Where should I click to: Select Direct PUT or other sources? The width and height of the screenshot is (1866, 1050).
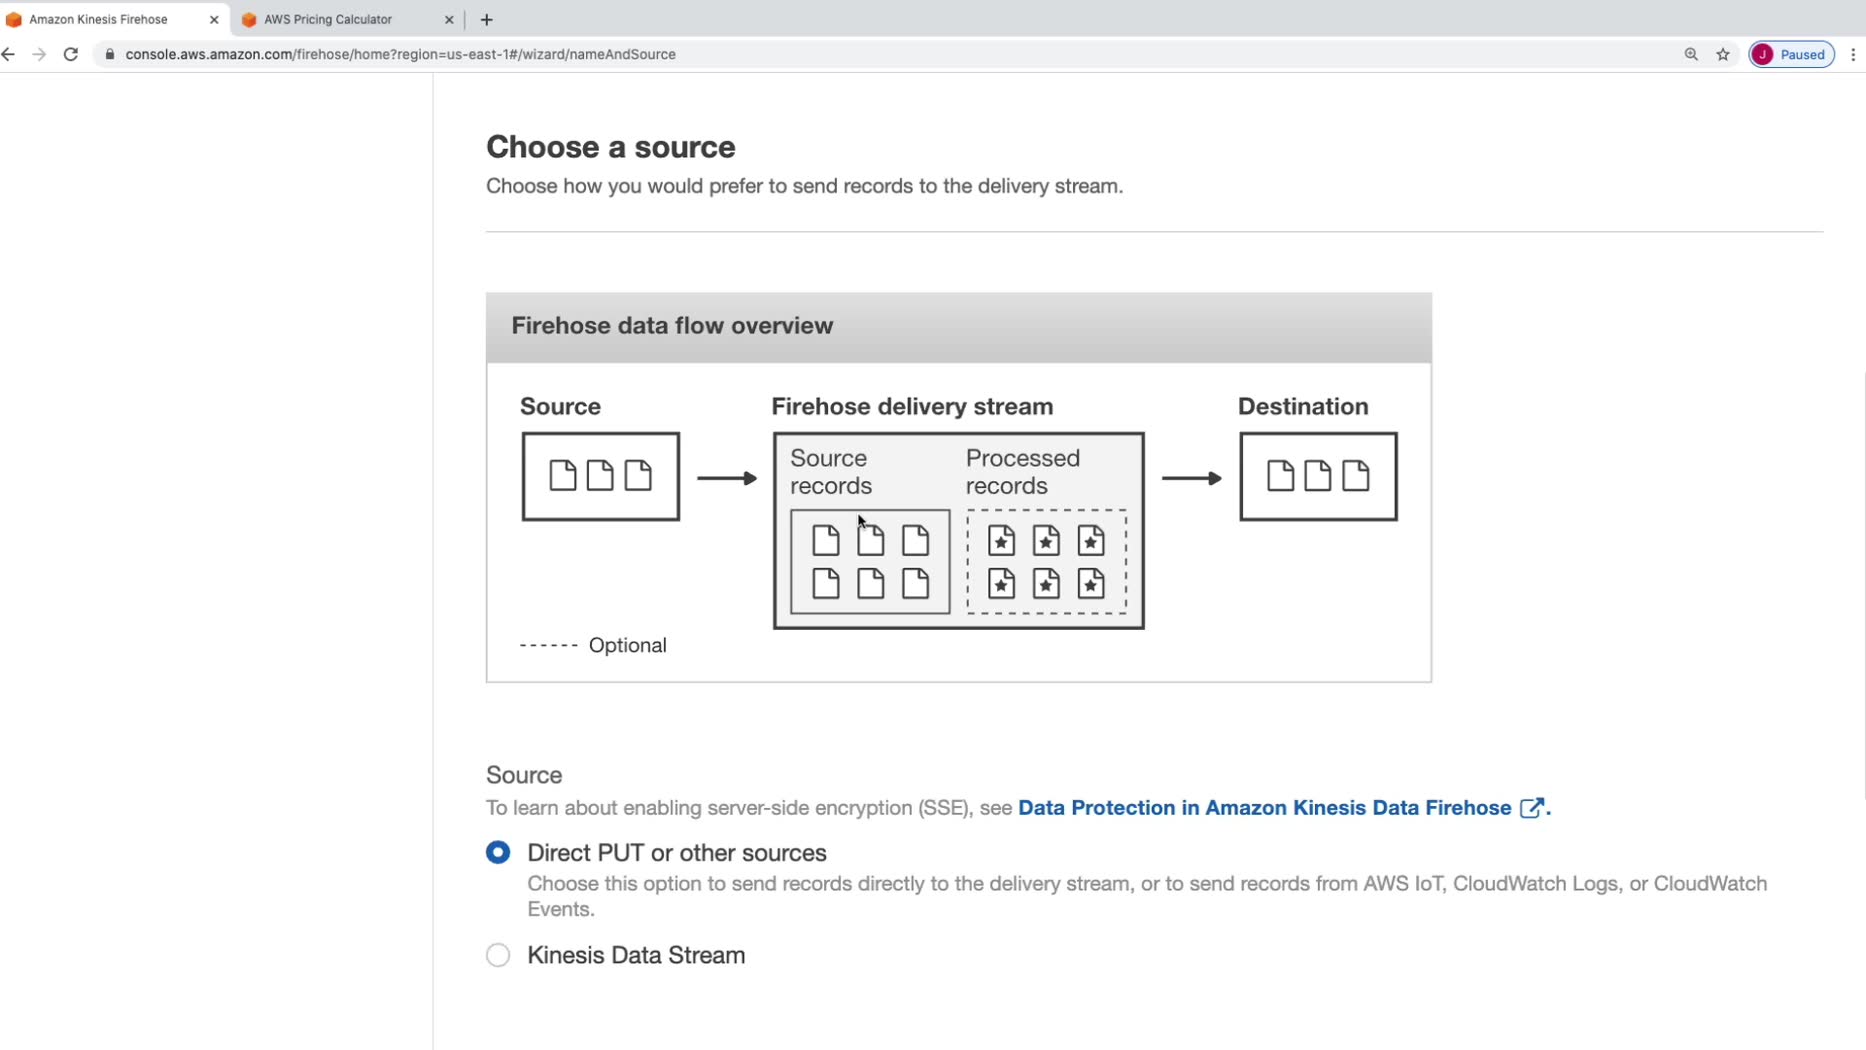pos(498,853)
